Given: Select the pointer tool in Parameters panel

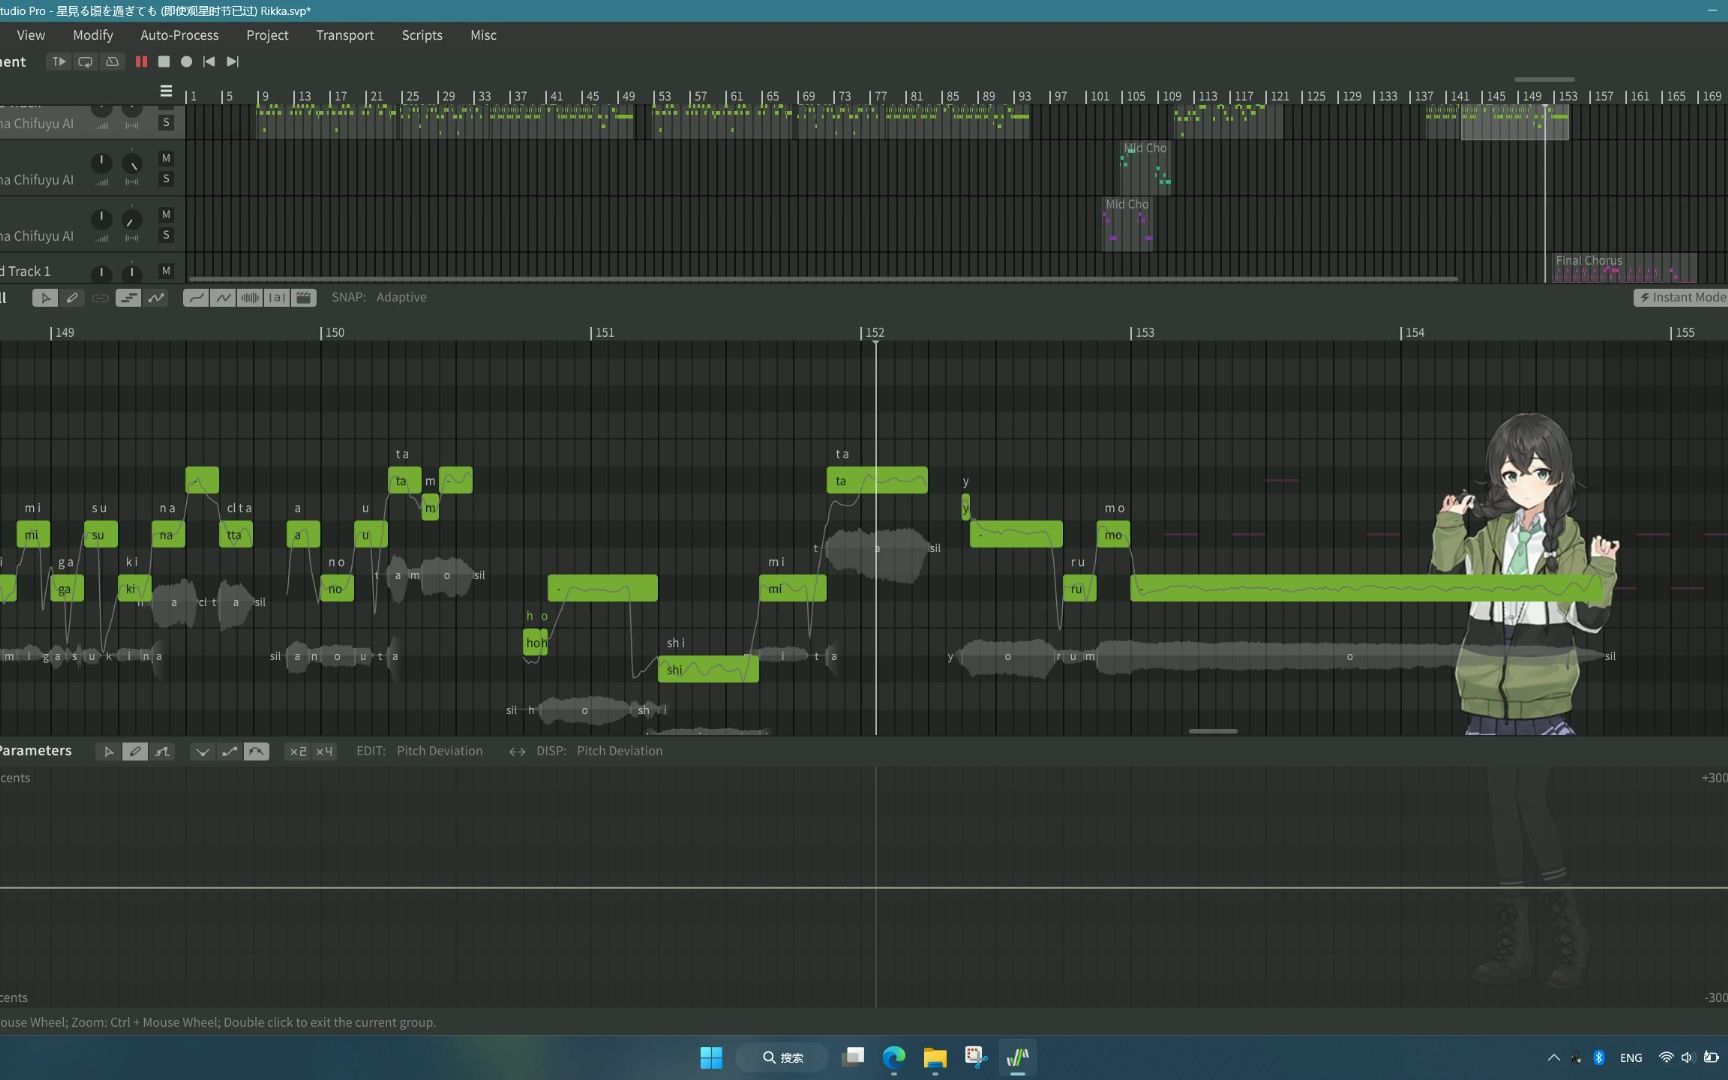Looking at the screenshot, I should tap(108, 751).
